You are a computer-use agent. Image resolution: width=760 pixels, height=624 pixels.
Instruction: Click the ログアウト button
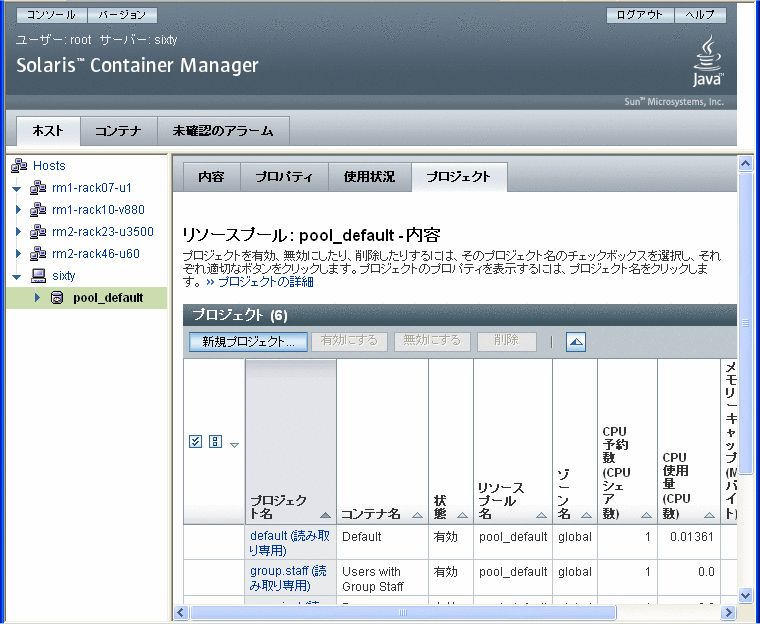tap(640, 15)
